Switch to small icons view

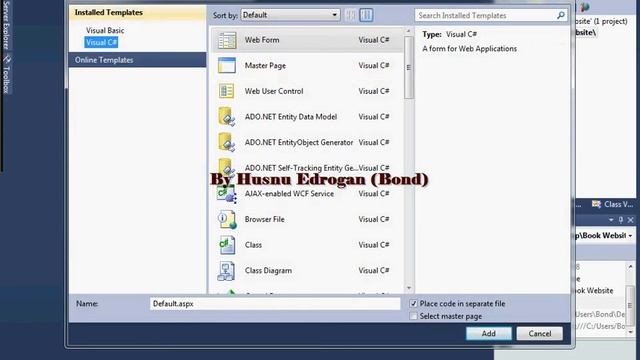[350, 15]
